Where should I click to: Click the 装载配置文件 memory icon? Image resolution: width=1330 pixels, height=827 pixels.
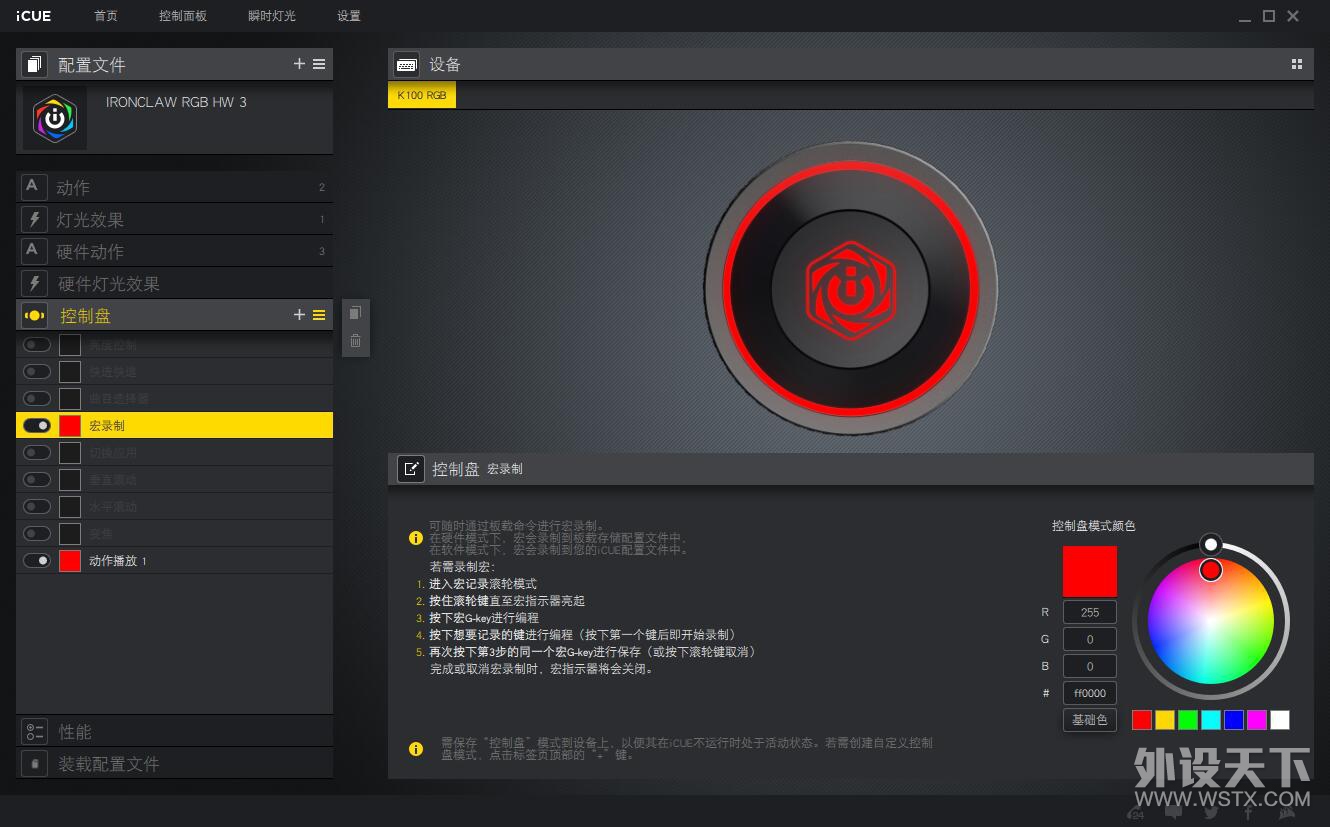pyautogui.click(x=34, y=763)
